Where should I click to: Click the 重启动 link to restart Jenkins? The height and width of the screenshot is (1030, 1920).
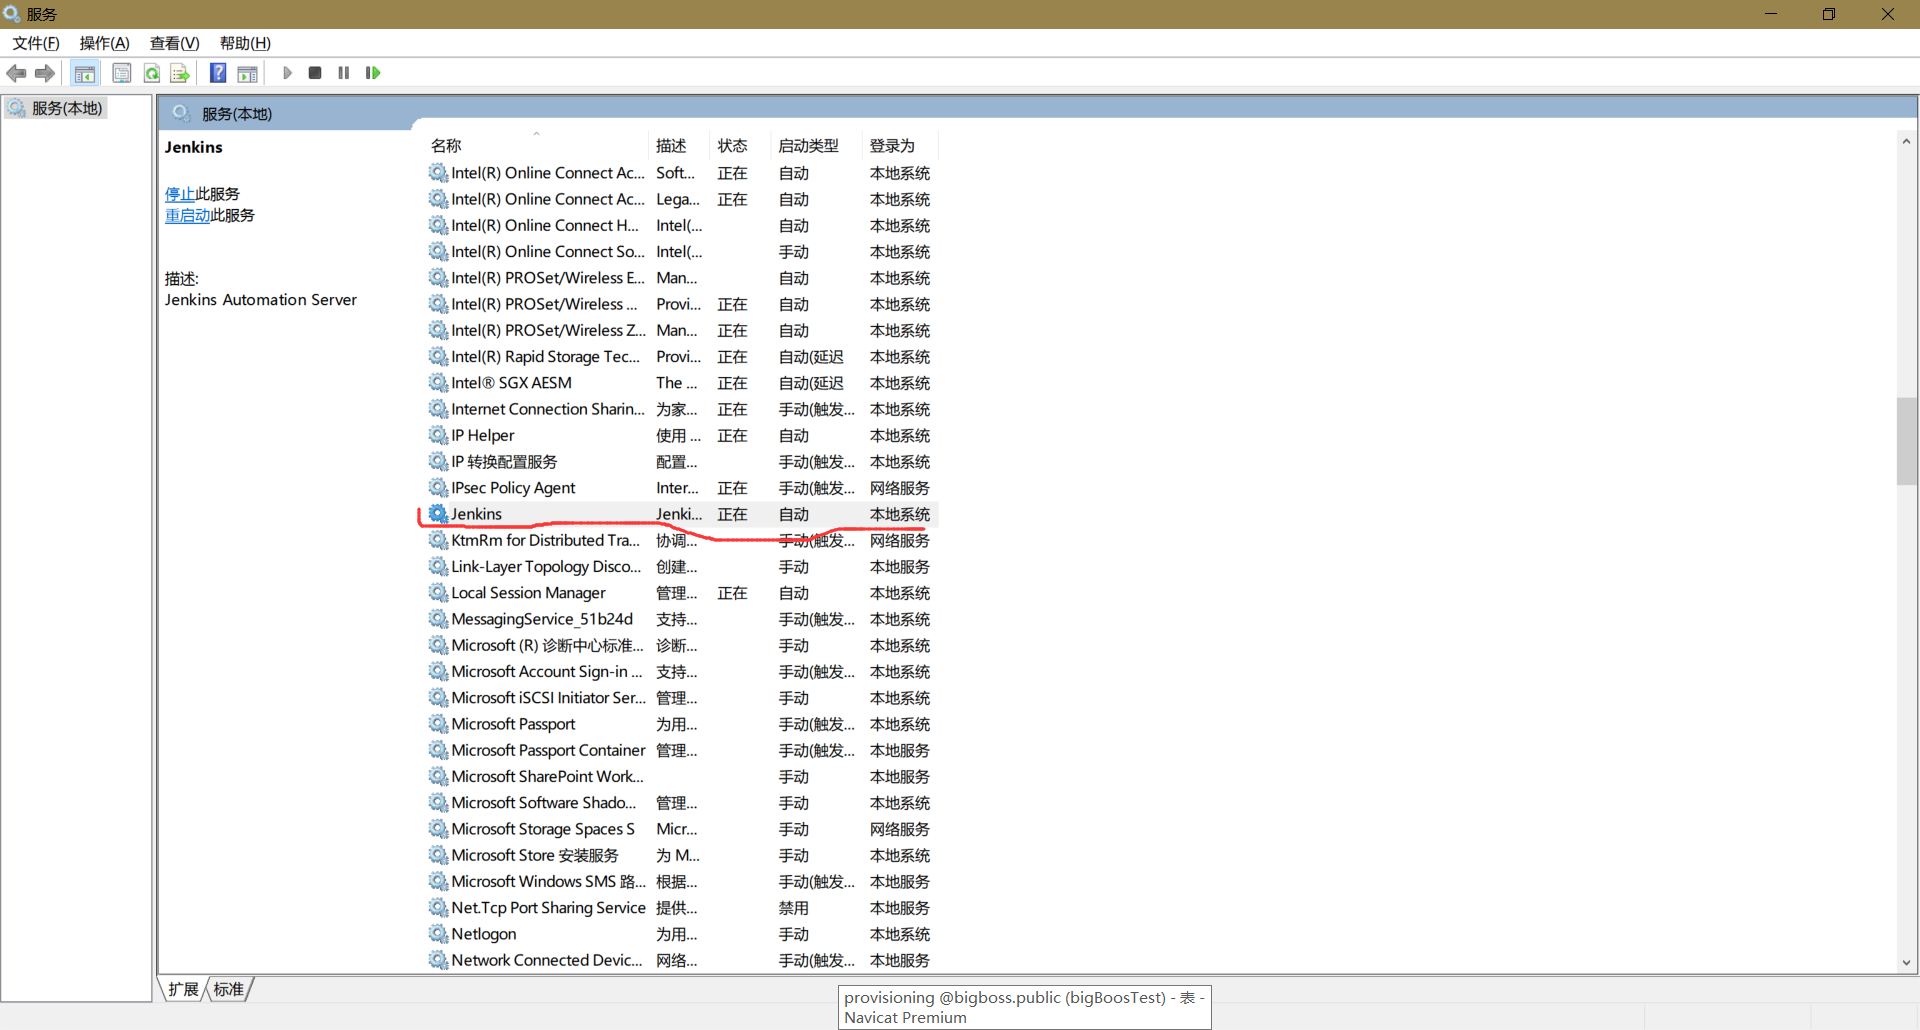coord(187,215)
